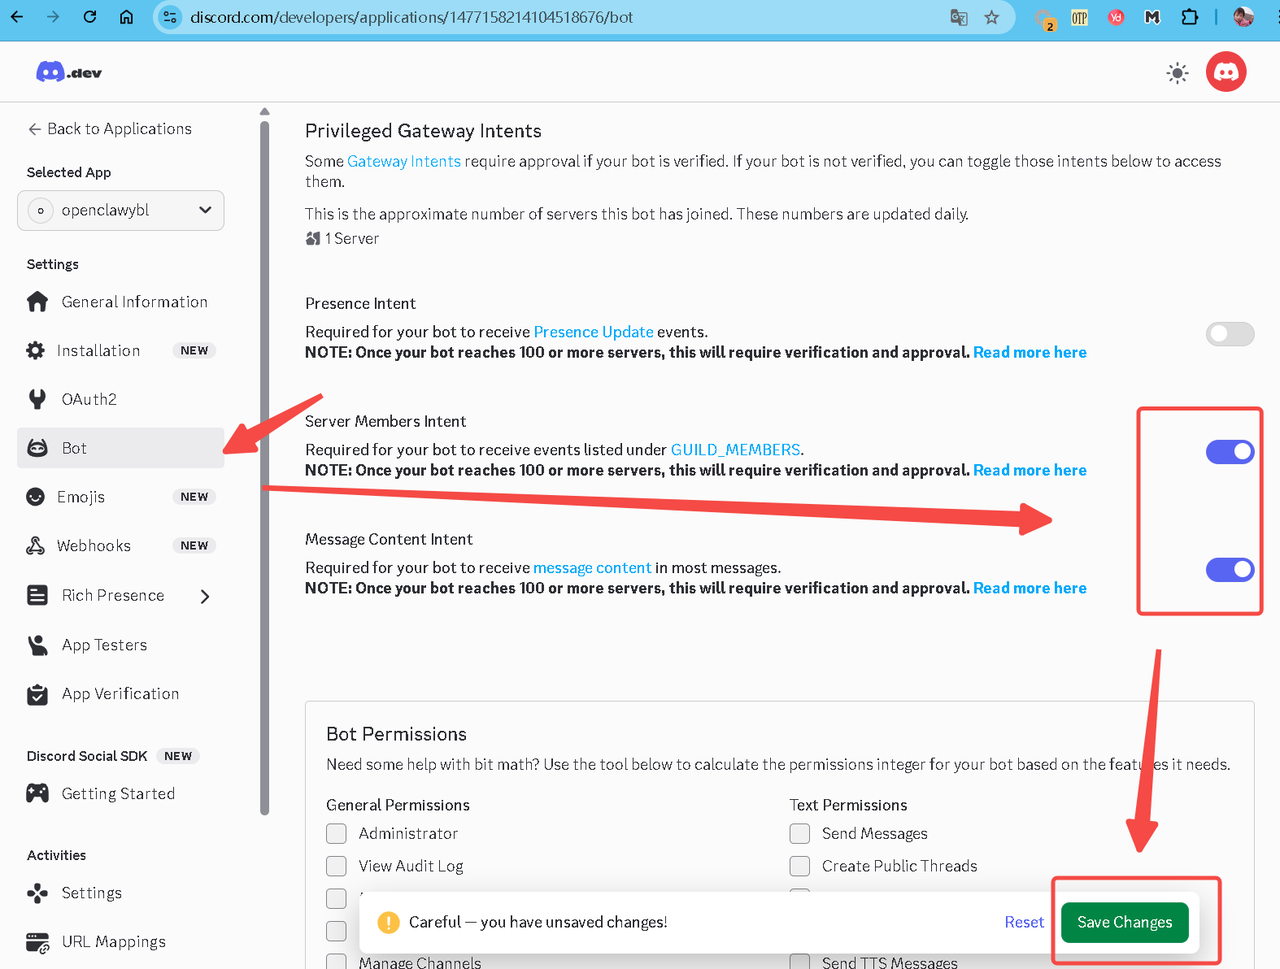Image resolution: width=1280 pixels, height=969 pixels.
Task: Click the Getting Started gamepad icon
Action: coord(38,794)
